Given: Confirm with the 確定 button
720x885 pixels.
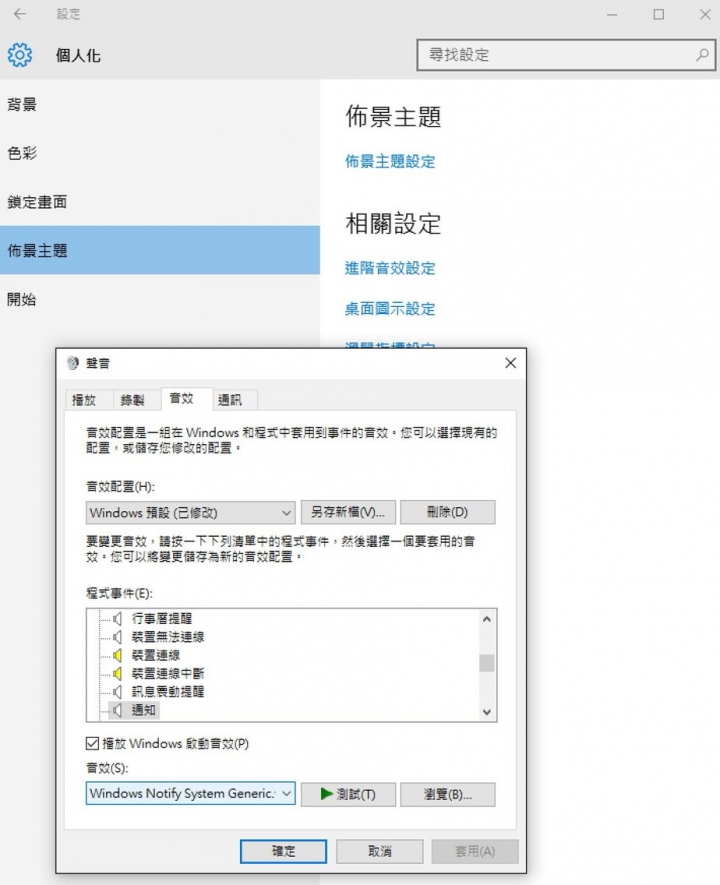Looking at the screenshot, I should coord(283,851).
